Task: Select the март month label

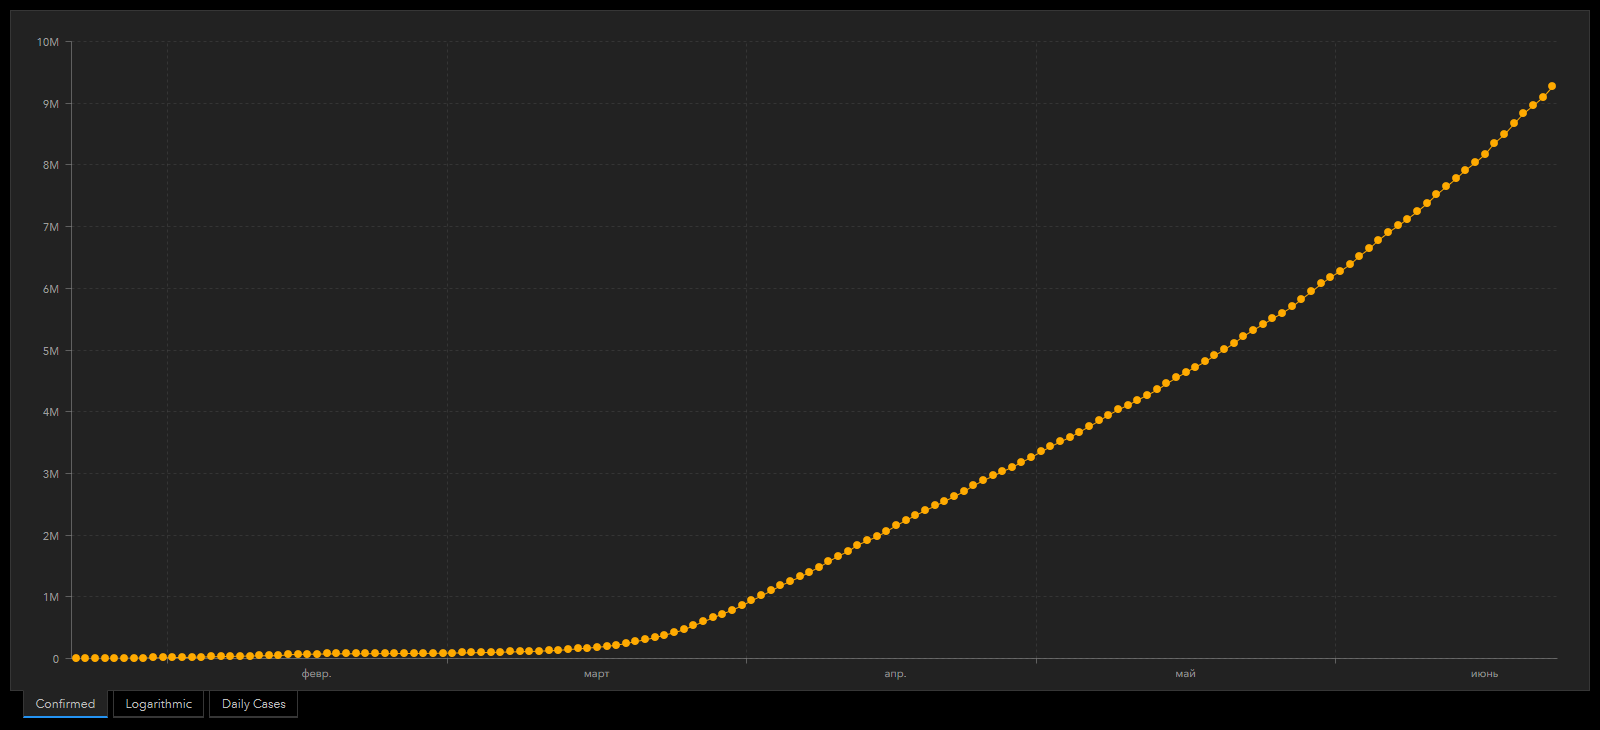Action: (596, 674)
